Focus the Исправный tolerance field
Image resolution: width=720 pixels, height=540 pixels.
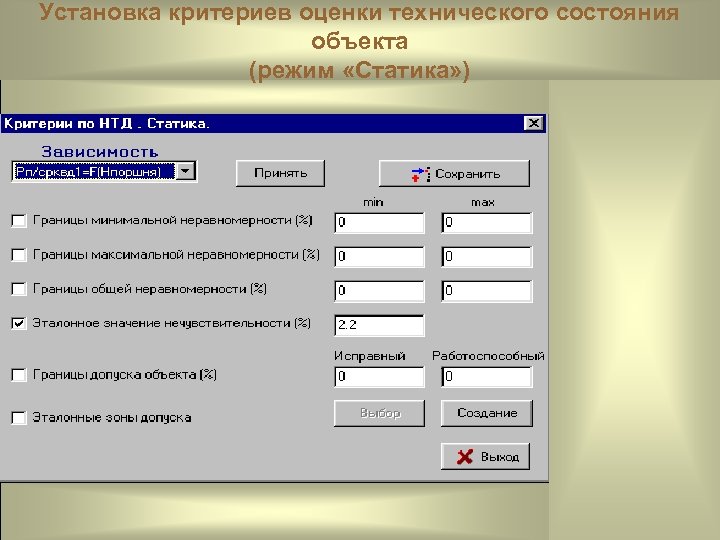[x=379, y=377]
